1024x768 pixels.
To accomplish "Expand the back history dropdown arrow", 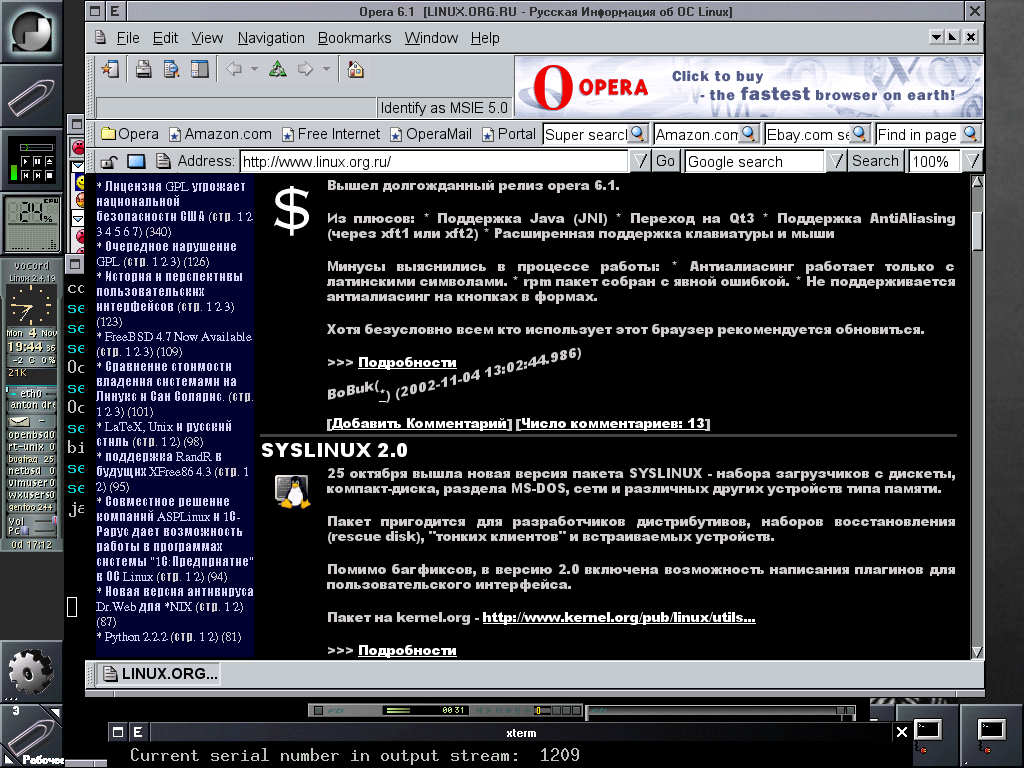I will pyautogui.click(x=254, y=69).
